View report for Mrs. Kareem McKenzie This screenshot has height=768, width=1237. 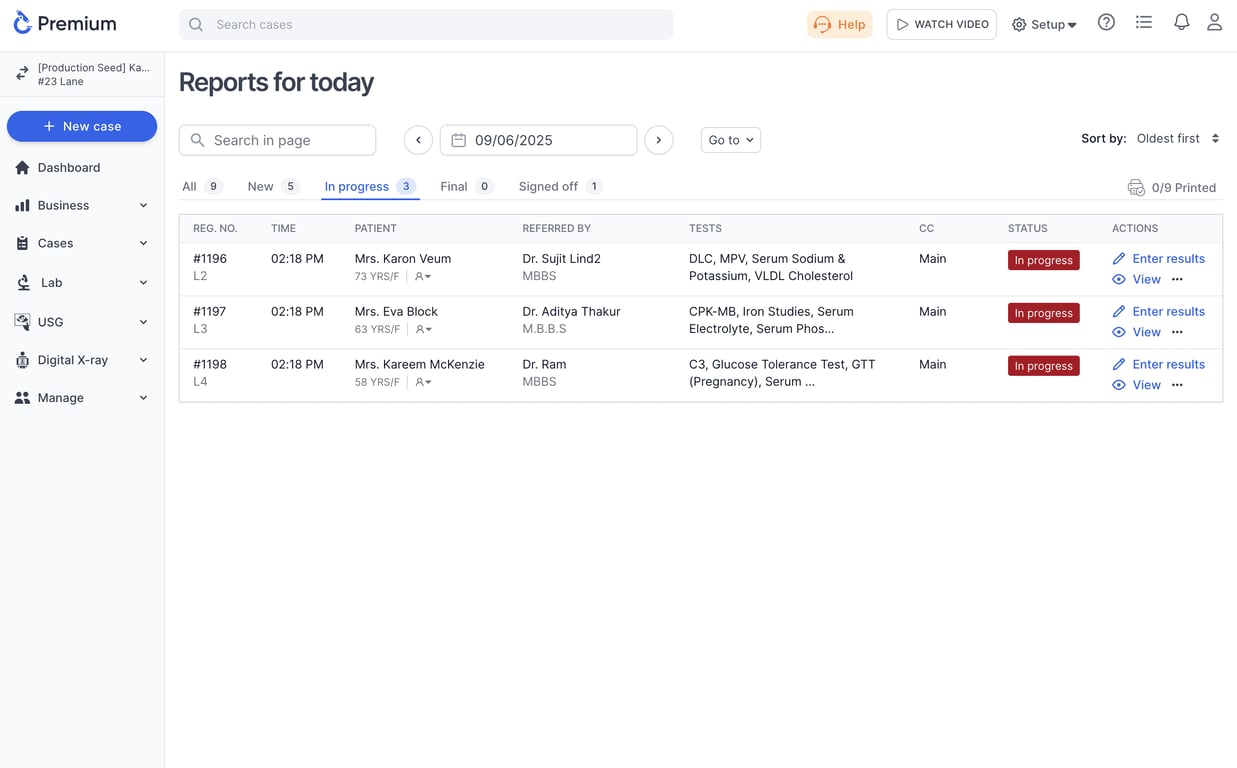click(x=1146, y=385)
